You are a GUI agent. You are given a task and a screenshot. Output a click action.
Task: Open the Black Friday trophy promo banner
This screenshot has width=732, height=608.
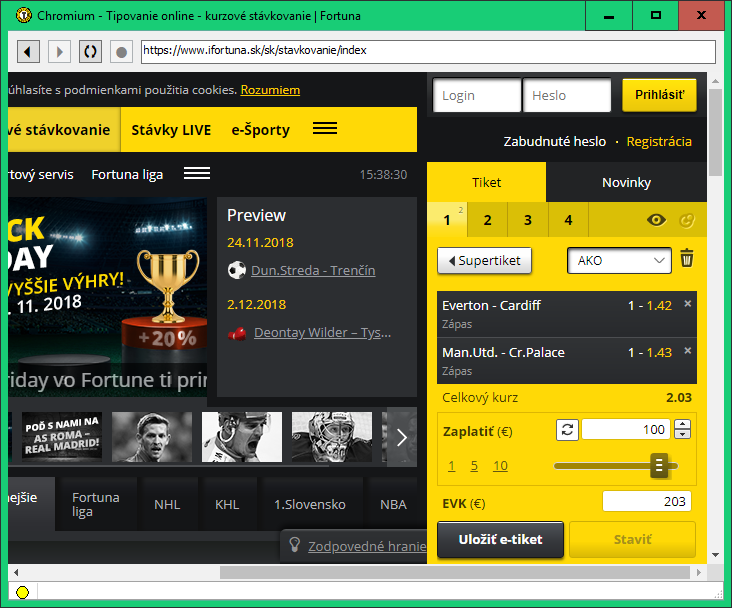(x=107, y=297)
